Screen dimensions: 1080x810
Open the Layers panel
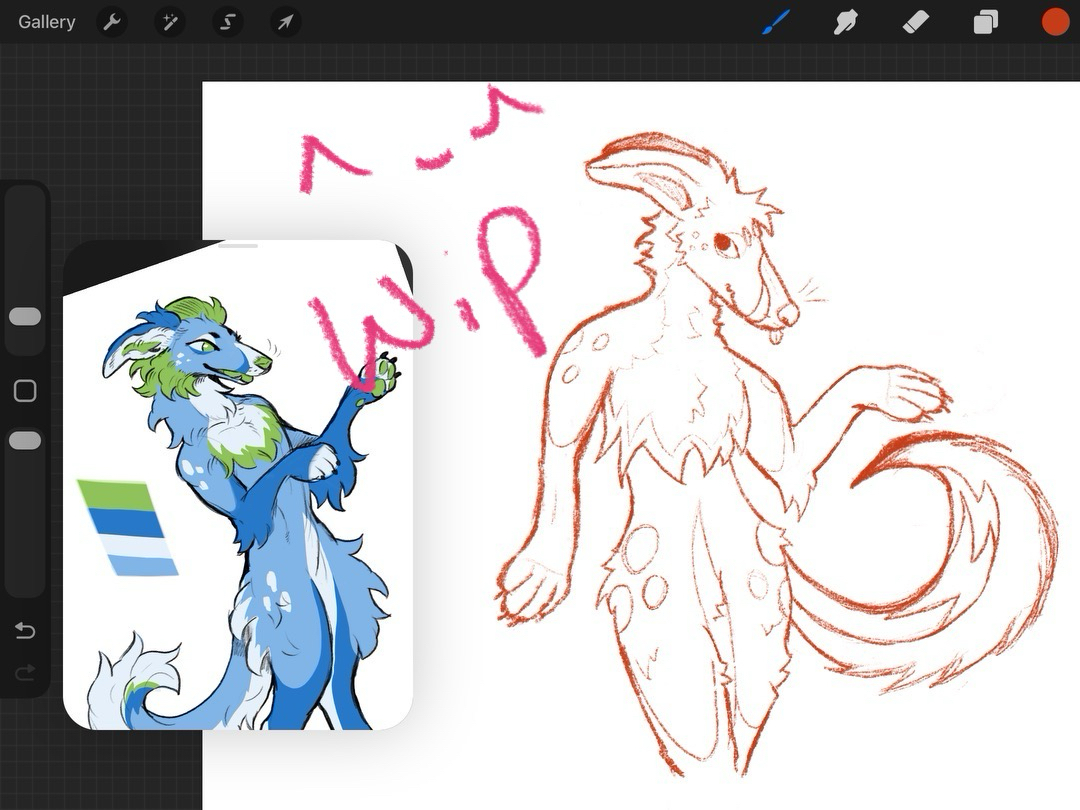click(x=986, y=22)
